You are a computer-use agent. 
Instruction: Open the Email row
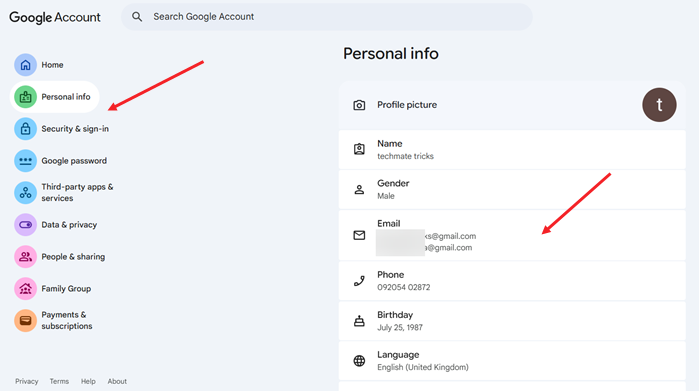[x=512, y=235]
